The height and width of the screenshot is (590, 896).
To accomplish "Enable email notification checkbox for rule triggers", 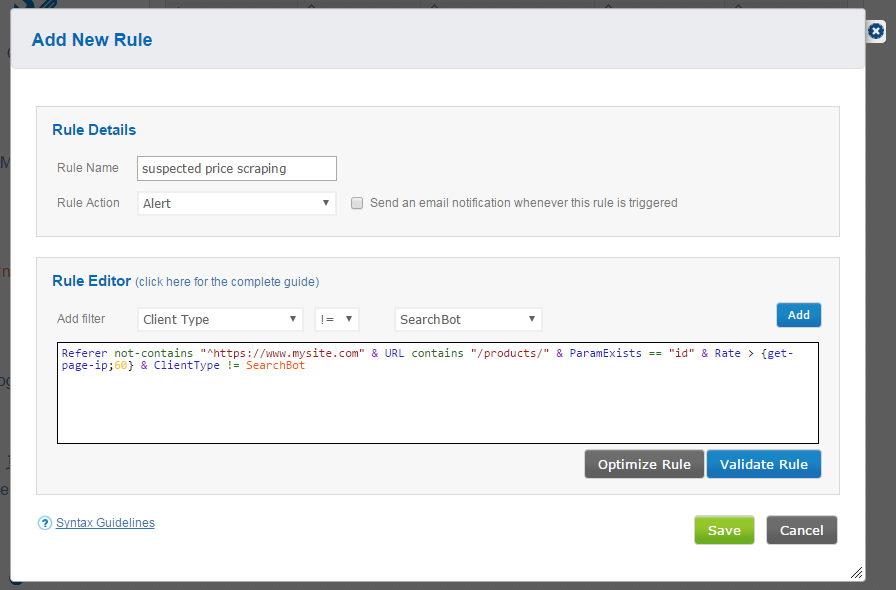I will coord(357,203).
